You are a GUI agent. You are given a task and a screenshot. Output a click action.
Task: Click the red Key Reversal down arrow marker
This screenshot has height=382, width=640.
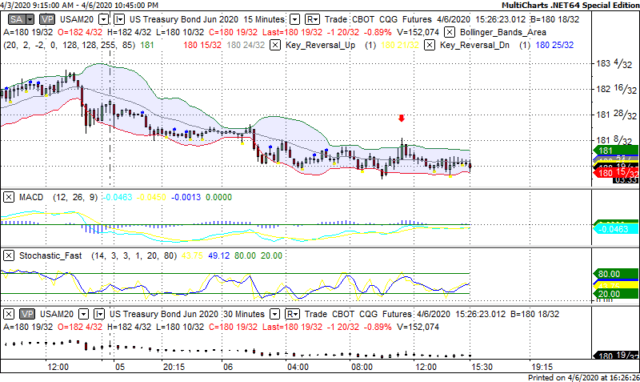(x=402, y=118)
